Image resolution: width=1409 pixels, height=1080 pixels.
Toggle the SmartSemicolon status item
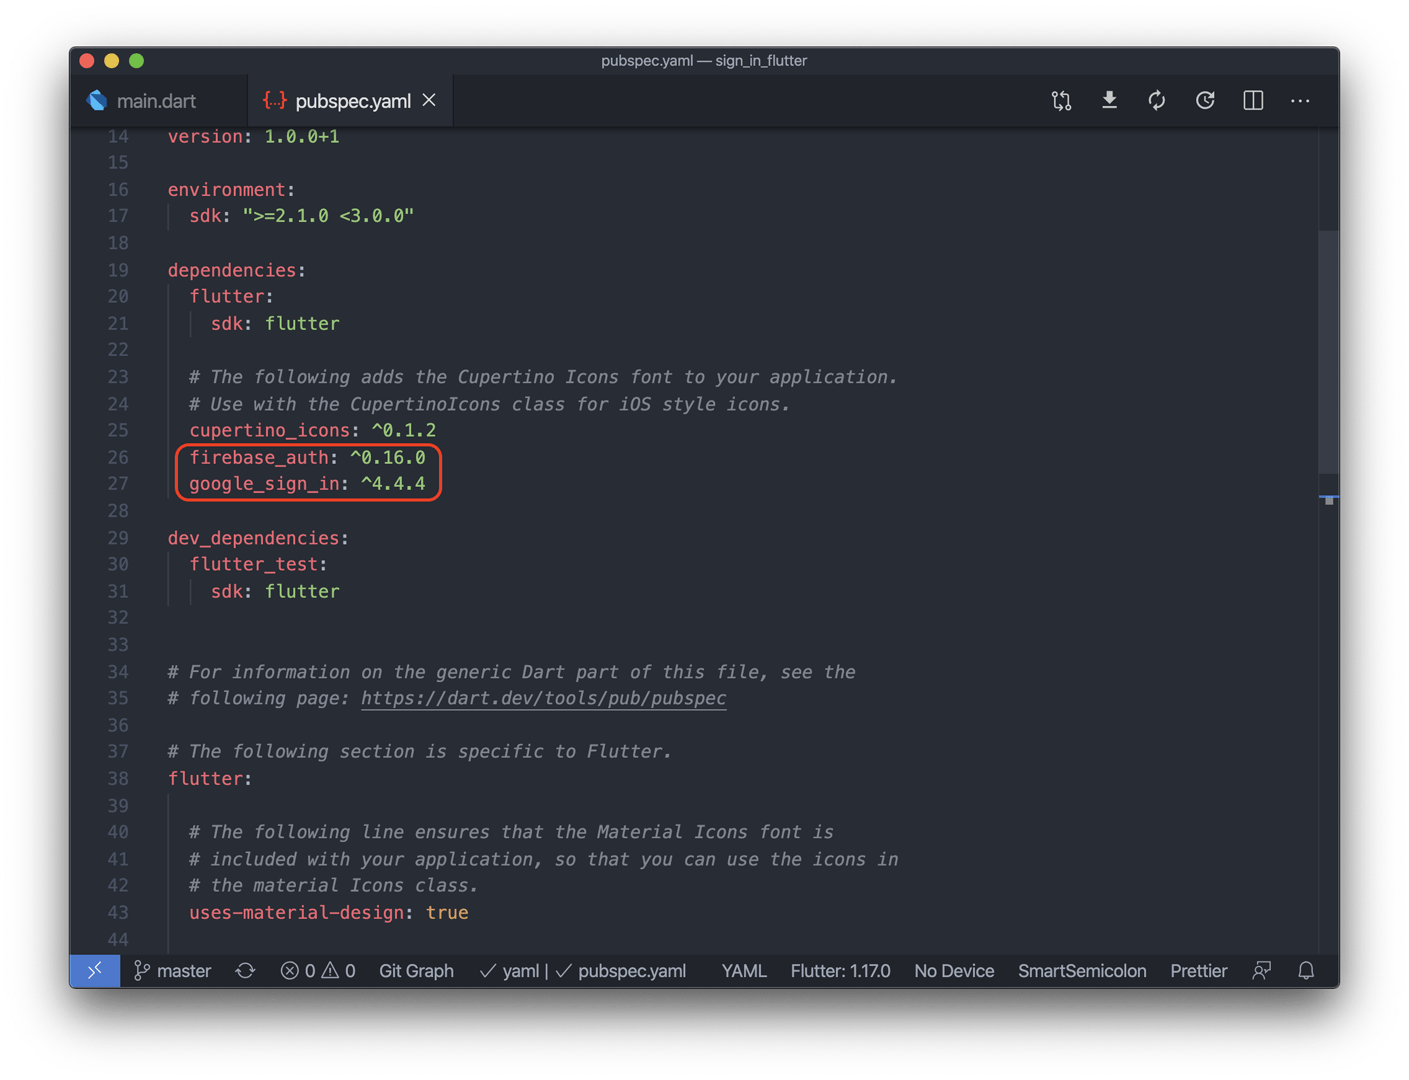coord(1082,971)
